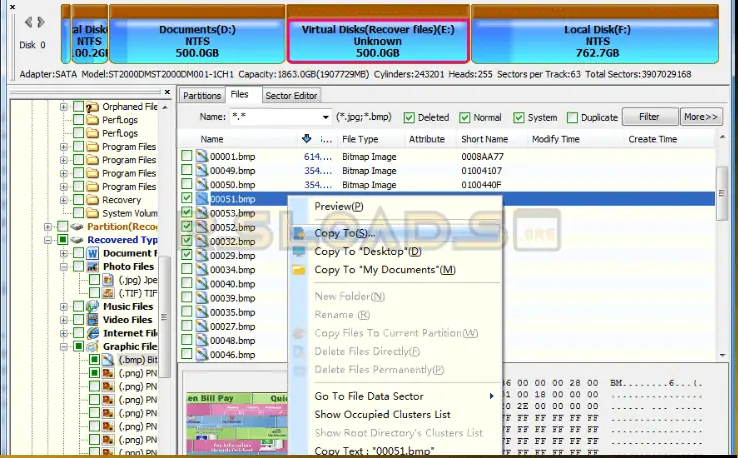Open the Name filter dropdown

pyautogui.click(x=325, y=117)
